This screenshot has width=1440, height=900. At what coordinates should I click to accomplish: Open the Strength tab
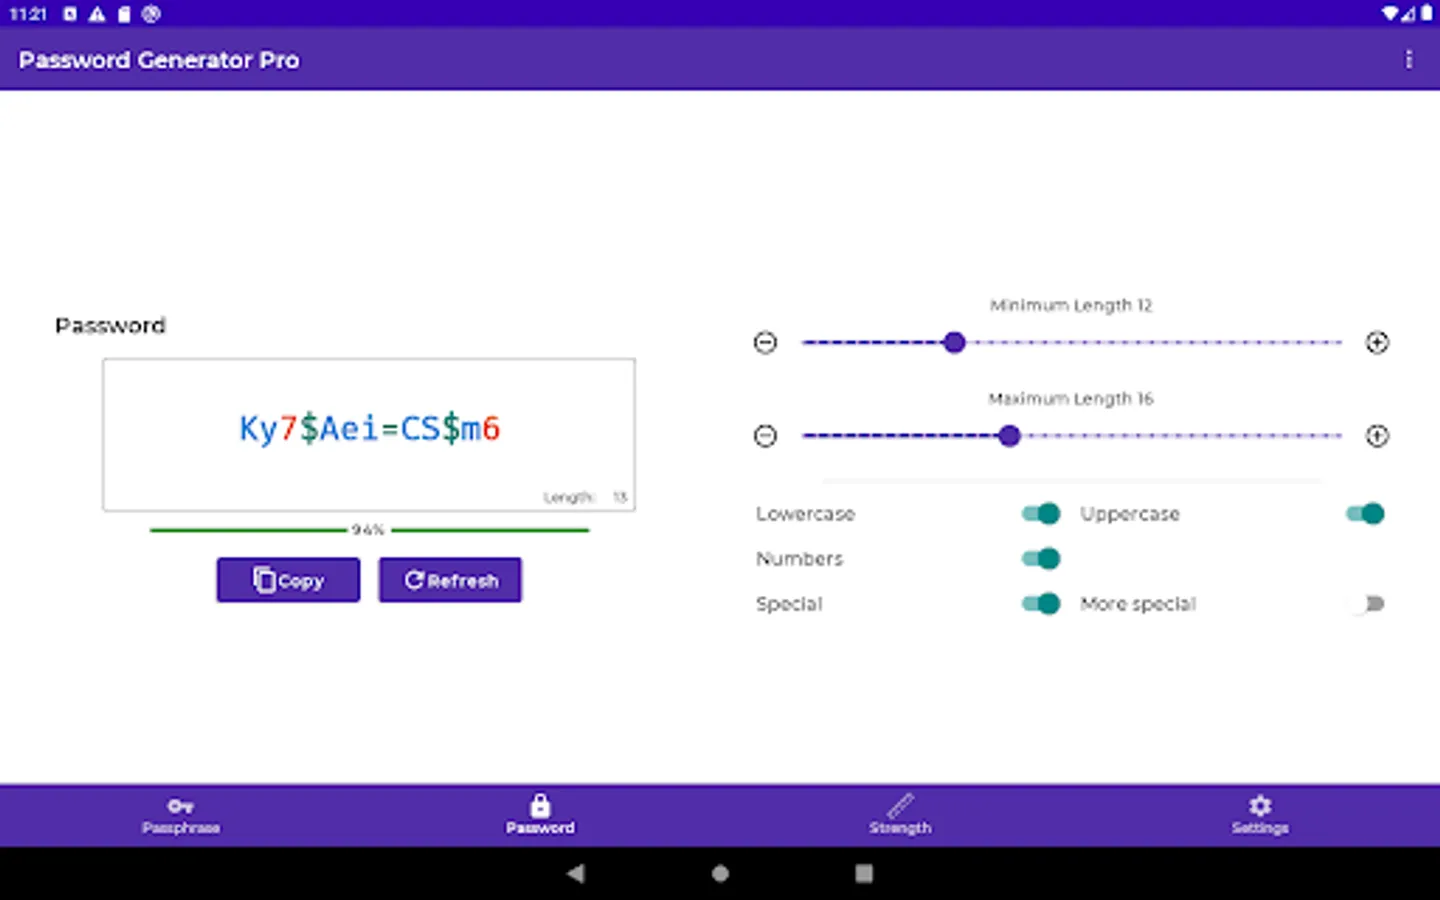tap(900, 815)
